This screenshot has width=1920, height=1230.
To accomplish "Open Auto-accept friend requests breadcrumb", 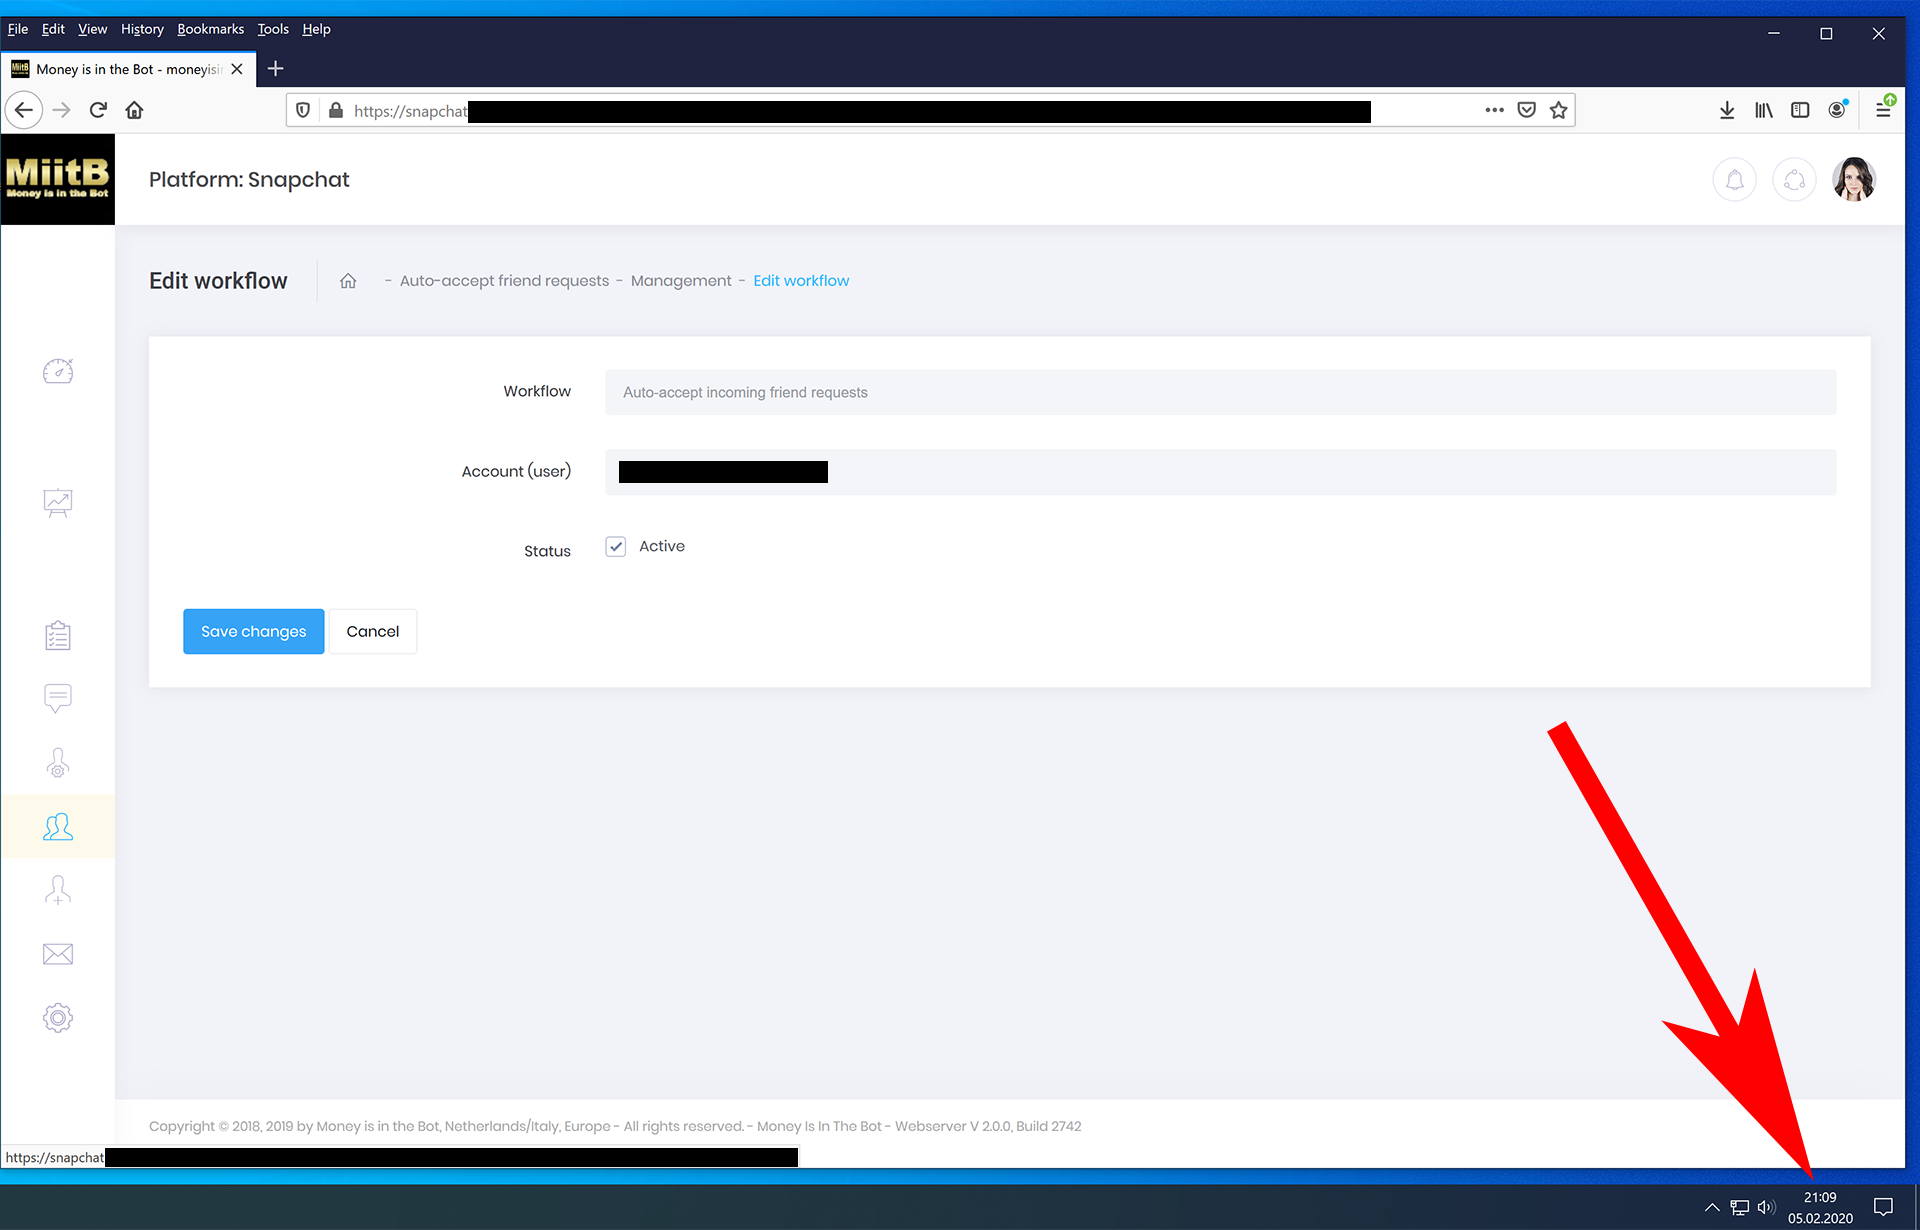I will 504,281.
